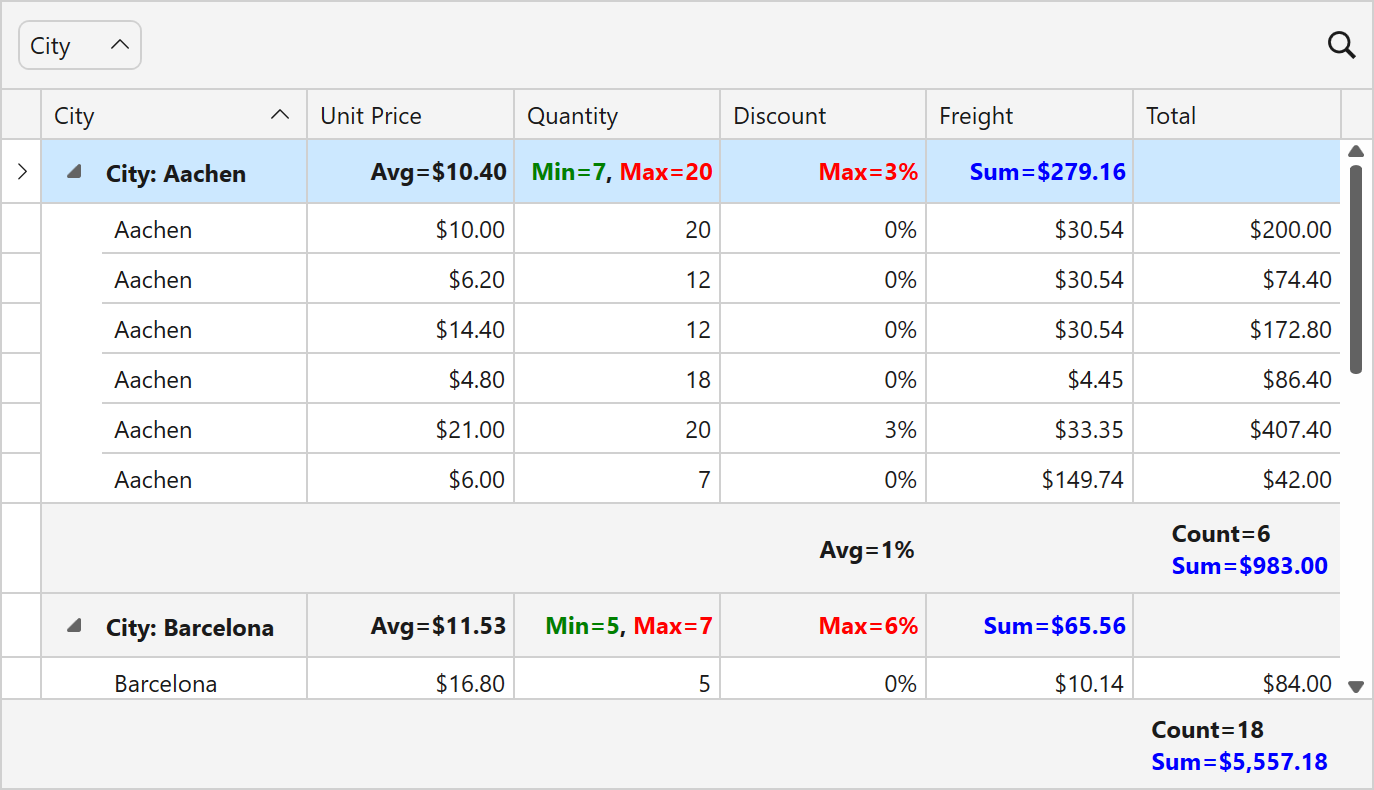This screenshot has height=790, width=1374.
Task: Select the $4.45 freight cell
Action: point(1029,379)
